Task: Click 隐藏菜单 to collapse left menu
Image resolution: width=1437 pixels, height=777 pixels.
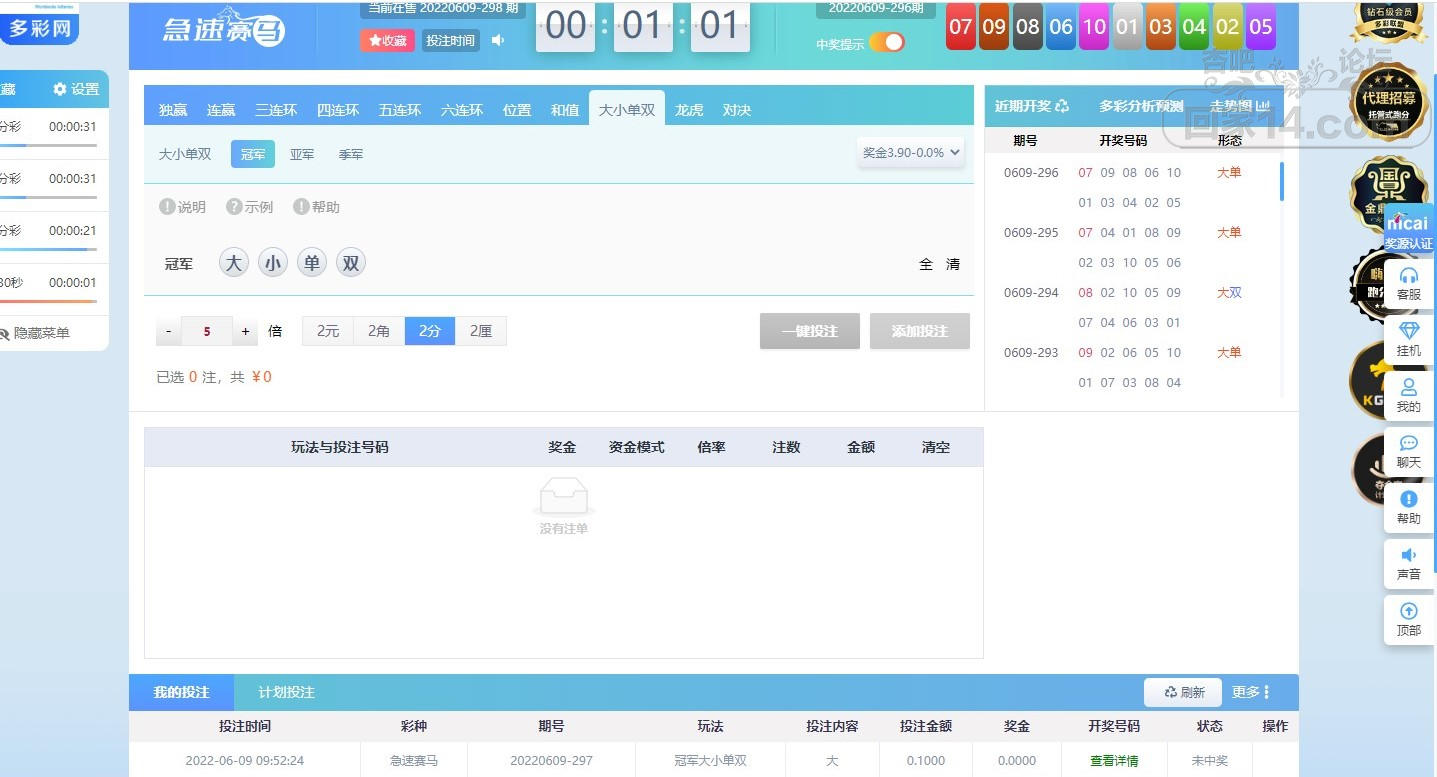Action: (x=41, y=333)
